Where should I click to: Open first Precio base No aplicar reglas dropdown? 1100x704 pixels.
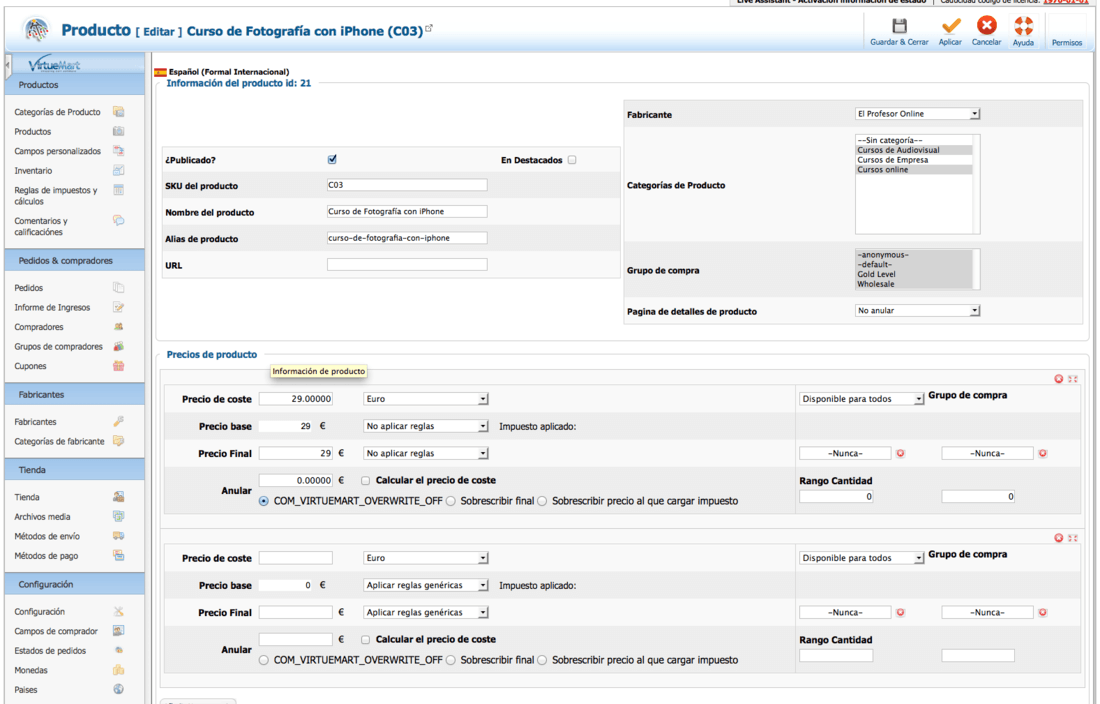(425, 426)
